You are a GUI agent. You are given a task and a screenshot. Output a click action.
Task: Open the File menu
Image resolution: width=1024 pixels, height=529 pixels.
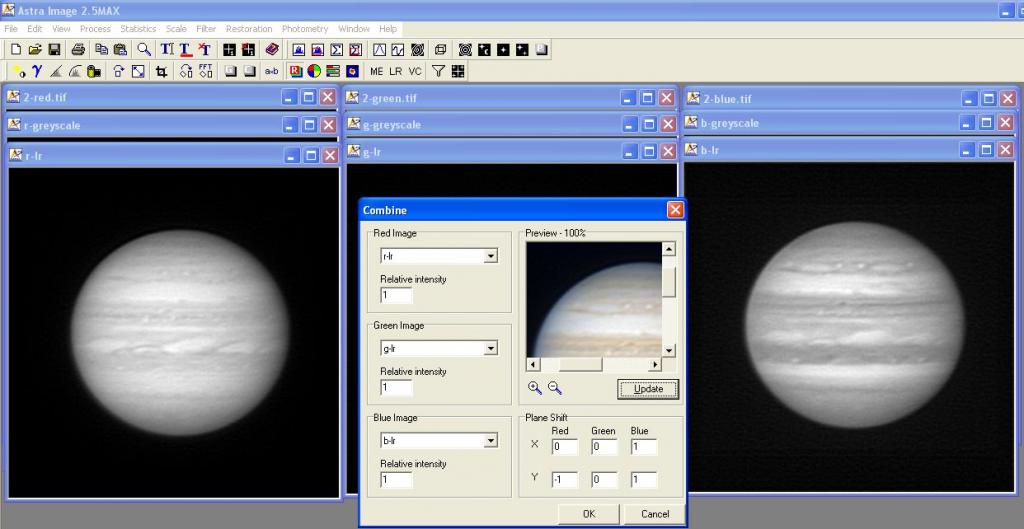pos(10,29)
